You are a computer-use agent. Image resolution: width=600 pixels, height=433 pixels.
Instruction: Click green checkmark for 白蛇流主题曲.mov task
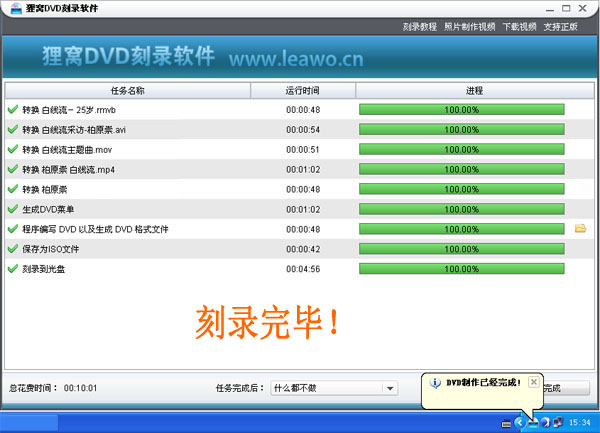(13, 149)
